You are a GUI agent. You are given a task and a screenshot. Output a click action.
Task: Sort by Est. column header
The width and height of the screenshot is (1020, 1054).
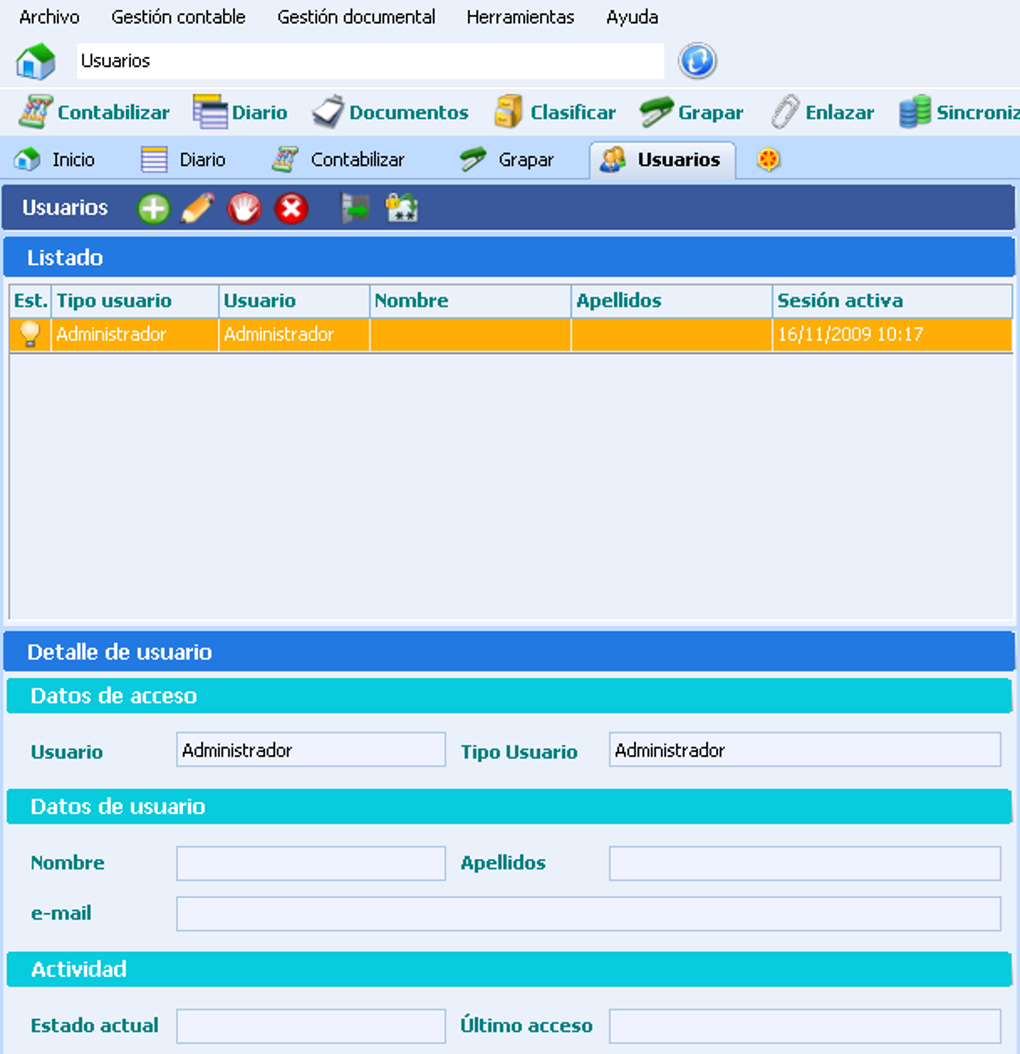click(x=30, y=300)
